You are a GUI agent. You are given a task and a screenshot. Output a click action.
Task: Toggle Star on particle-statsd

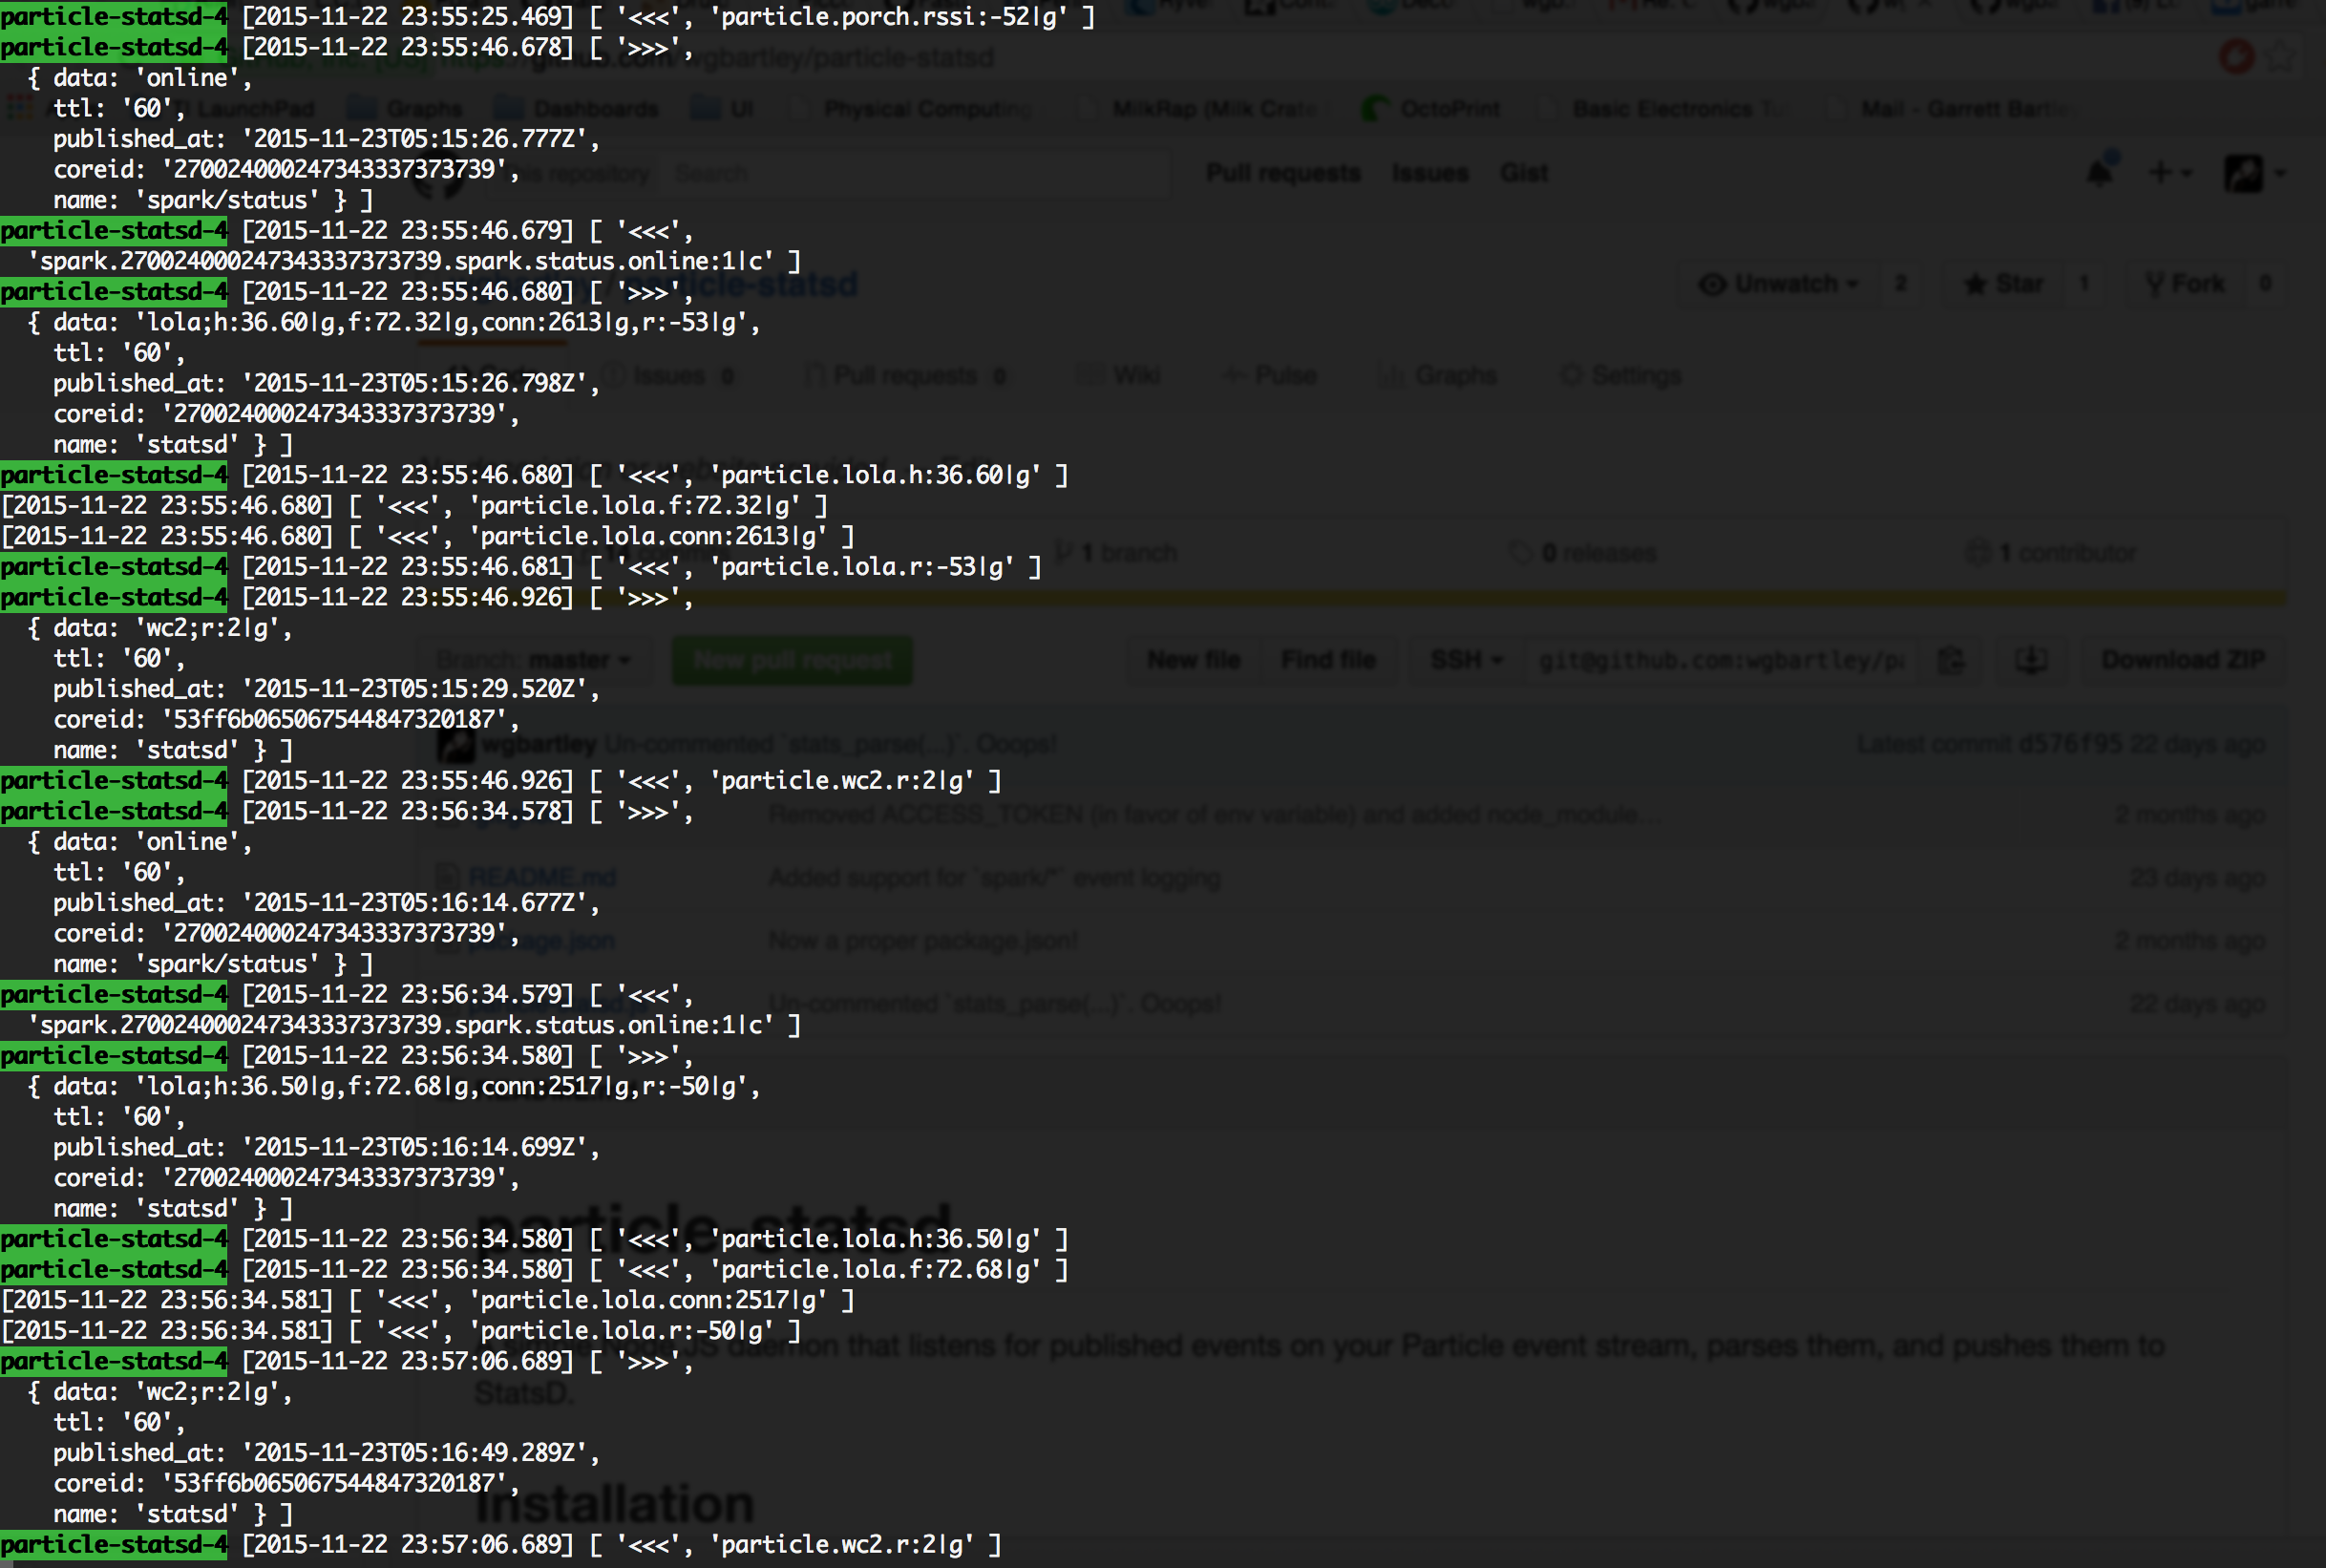click(2005, 283)
